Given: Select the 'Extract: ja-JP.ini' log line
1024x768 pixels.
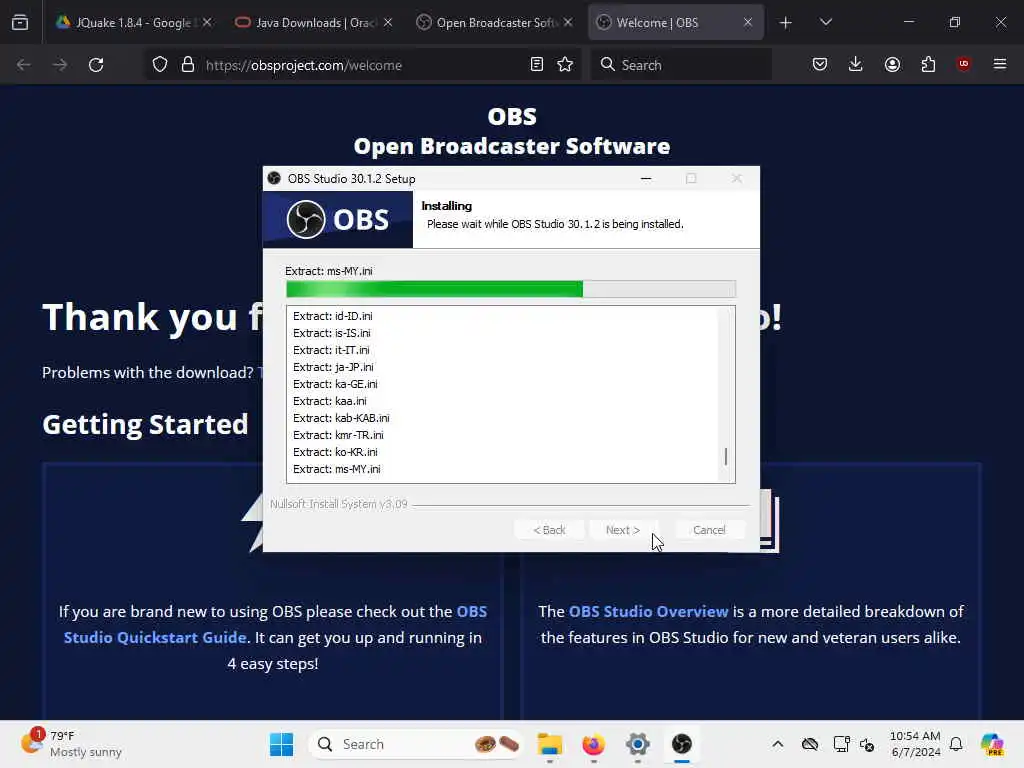Looking at the screenshot, I should pos(333,367).
